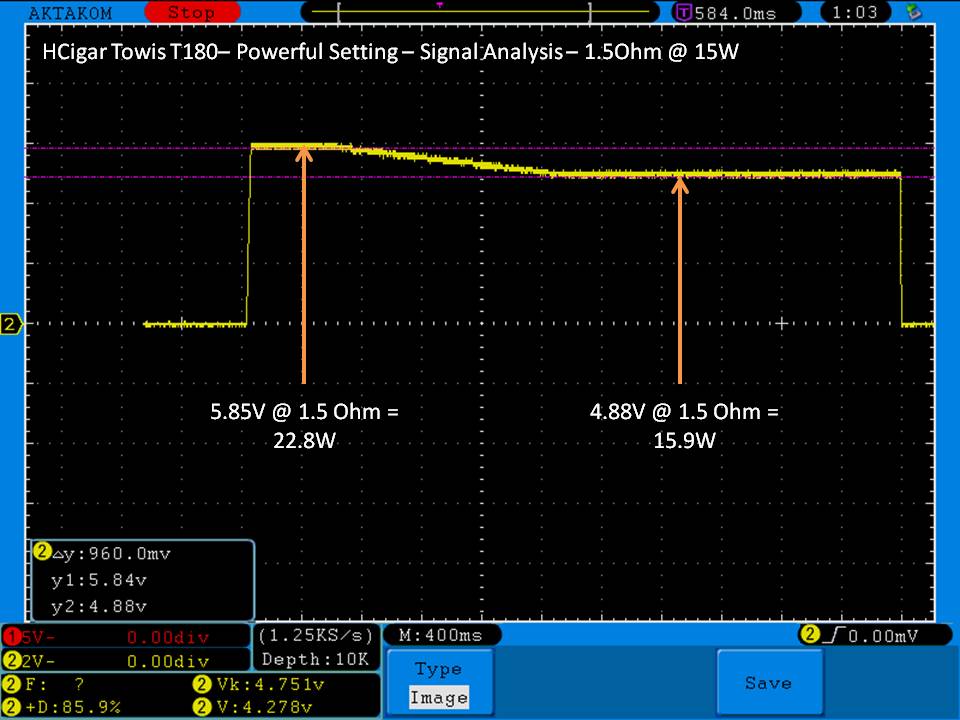Click the 1:03 clock readout
960x720 pixels.
coord(855,12)
